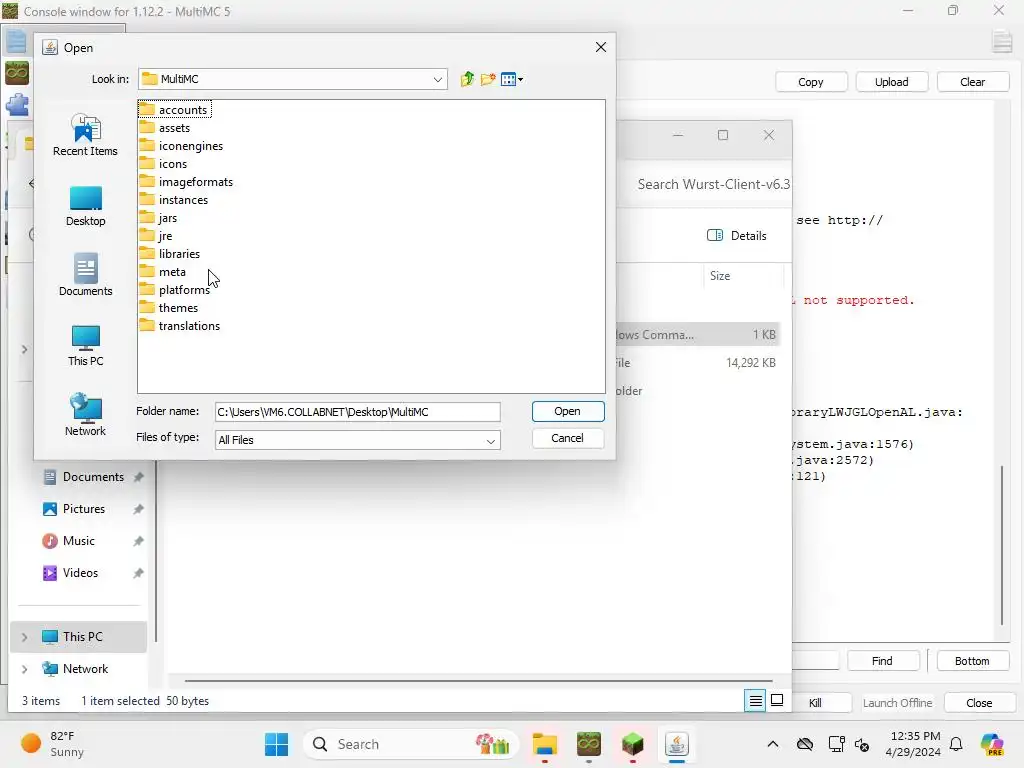Click the Folder name input field

tap(358, 412)
